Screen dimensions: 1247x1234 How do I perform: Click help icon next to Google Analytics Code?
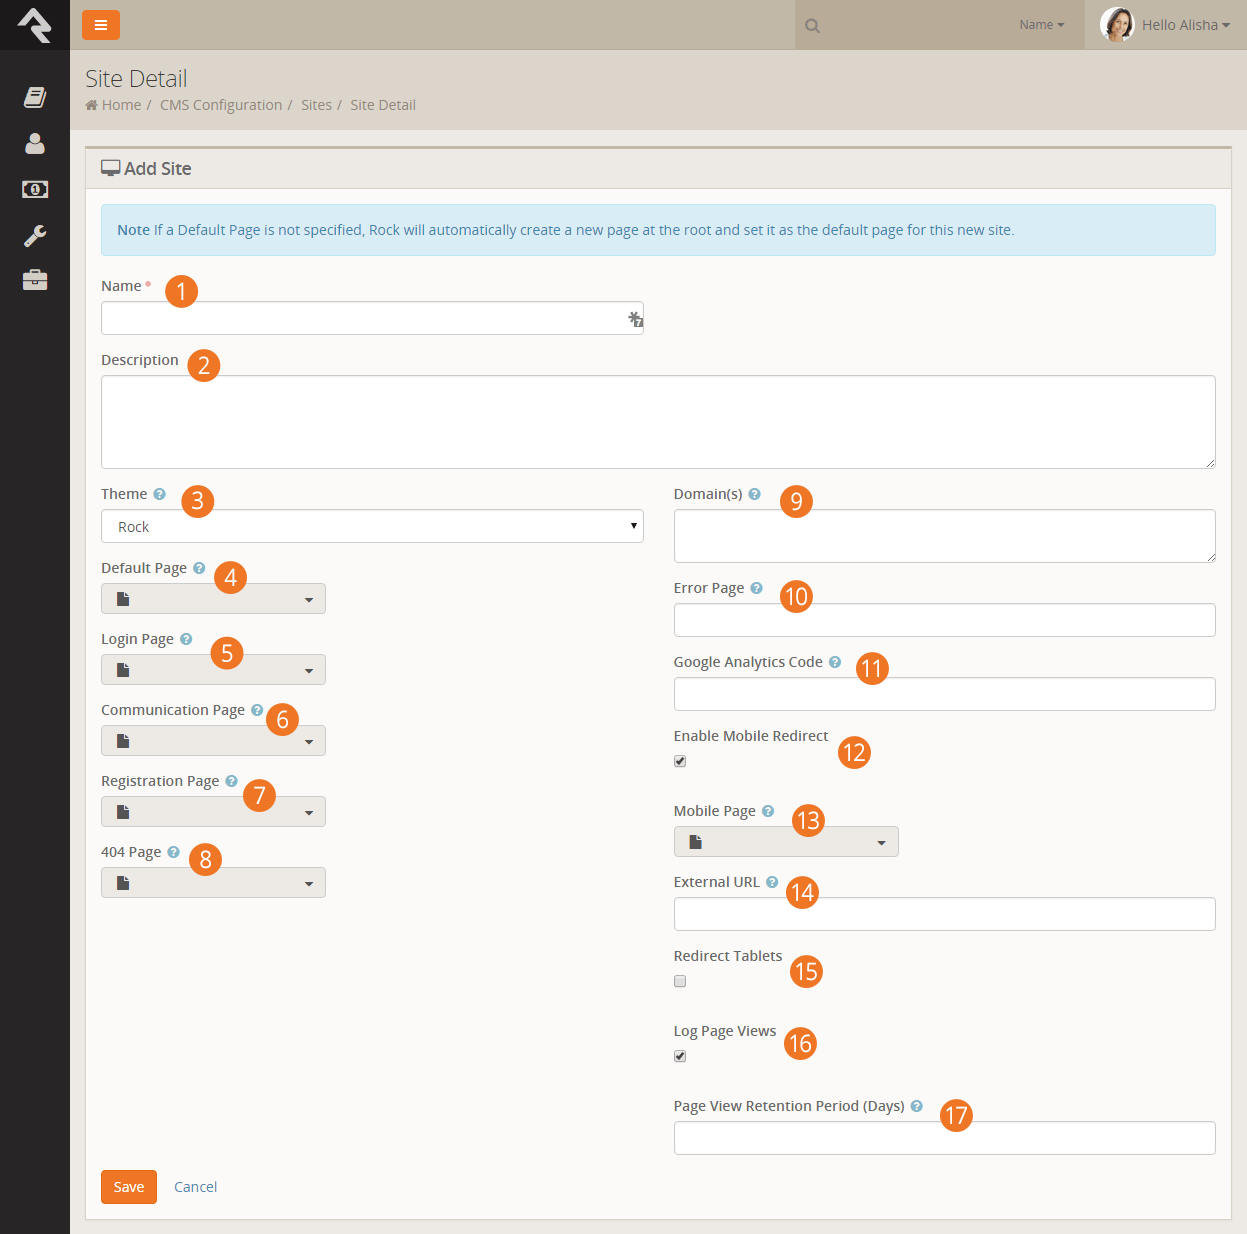[835, 662]
